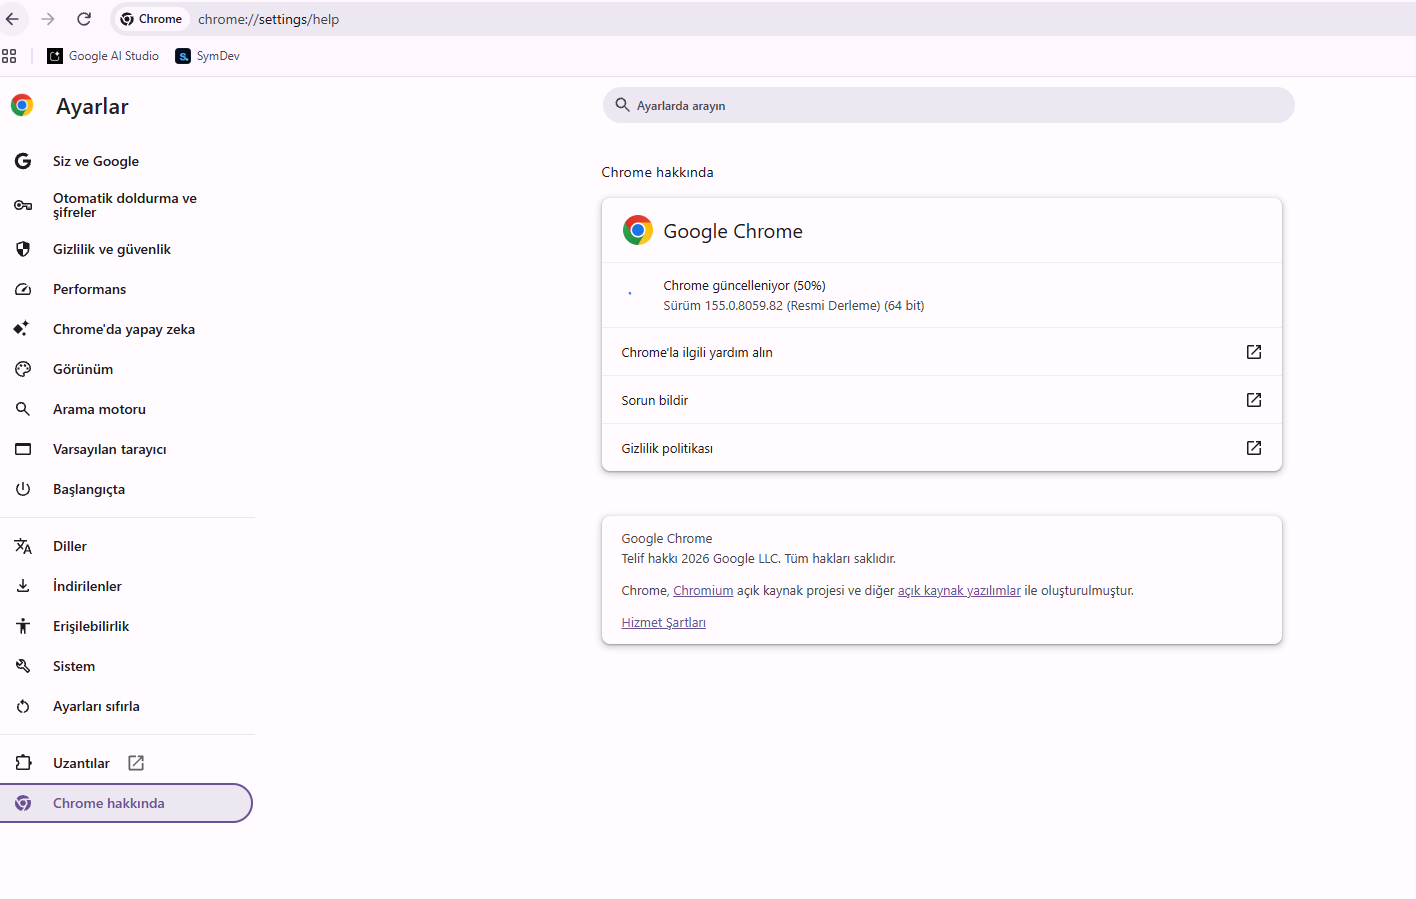Click the browser back arrow
Screen dimensions: 1416x899
12,19
